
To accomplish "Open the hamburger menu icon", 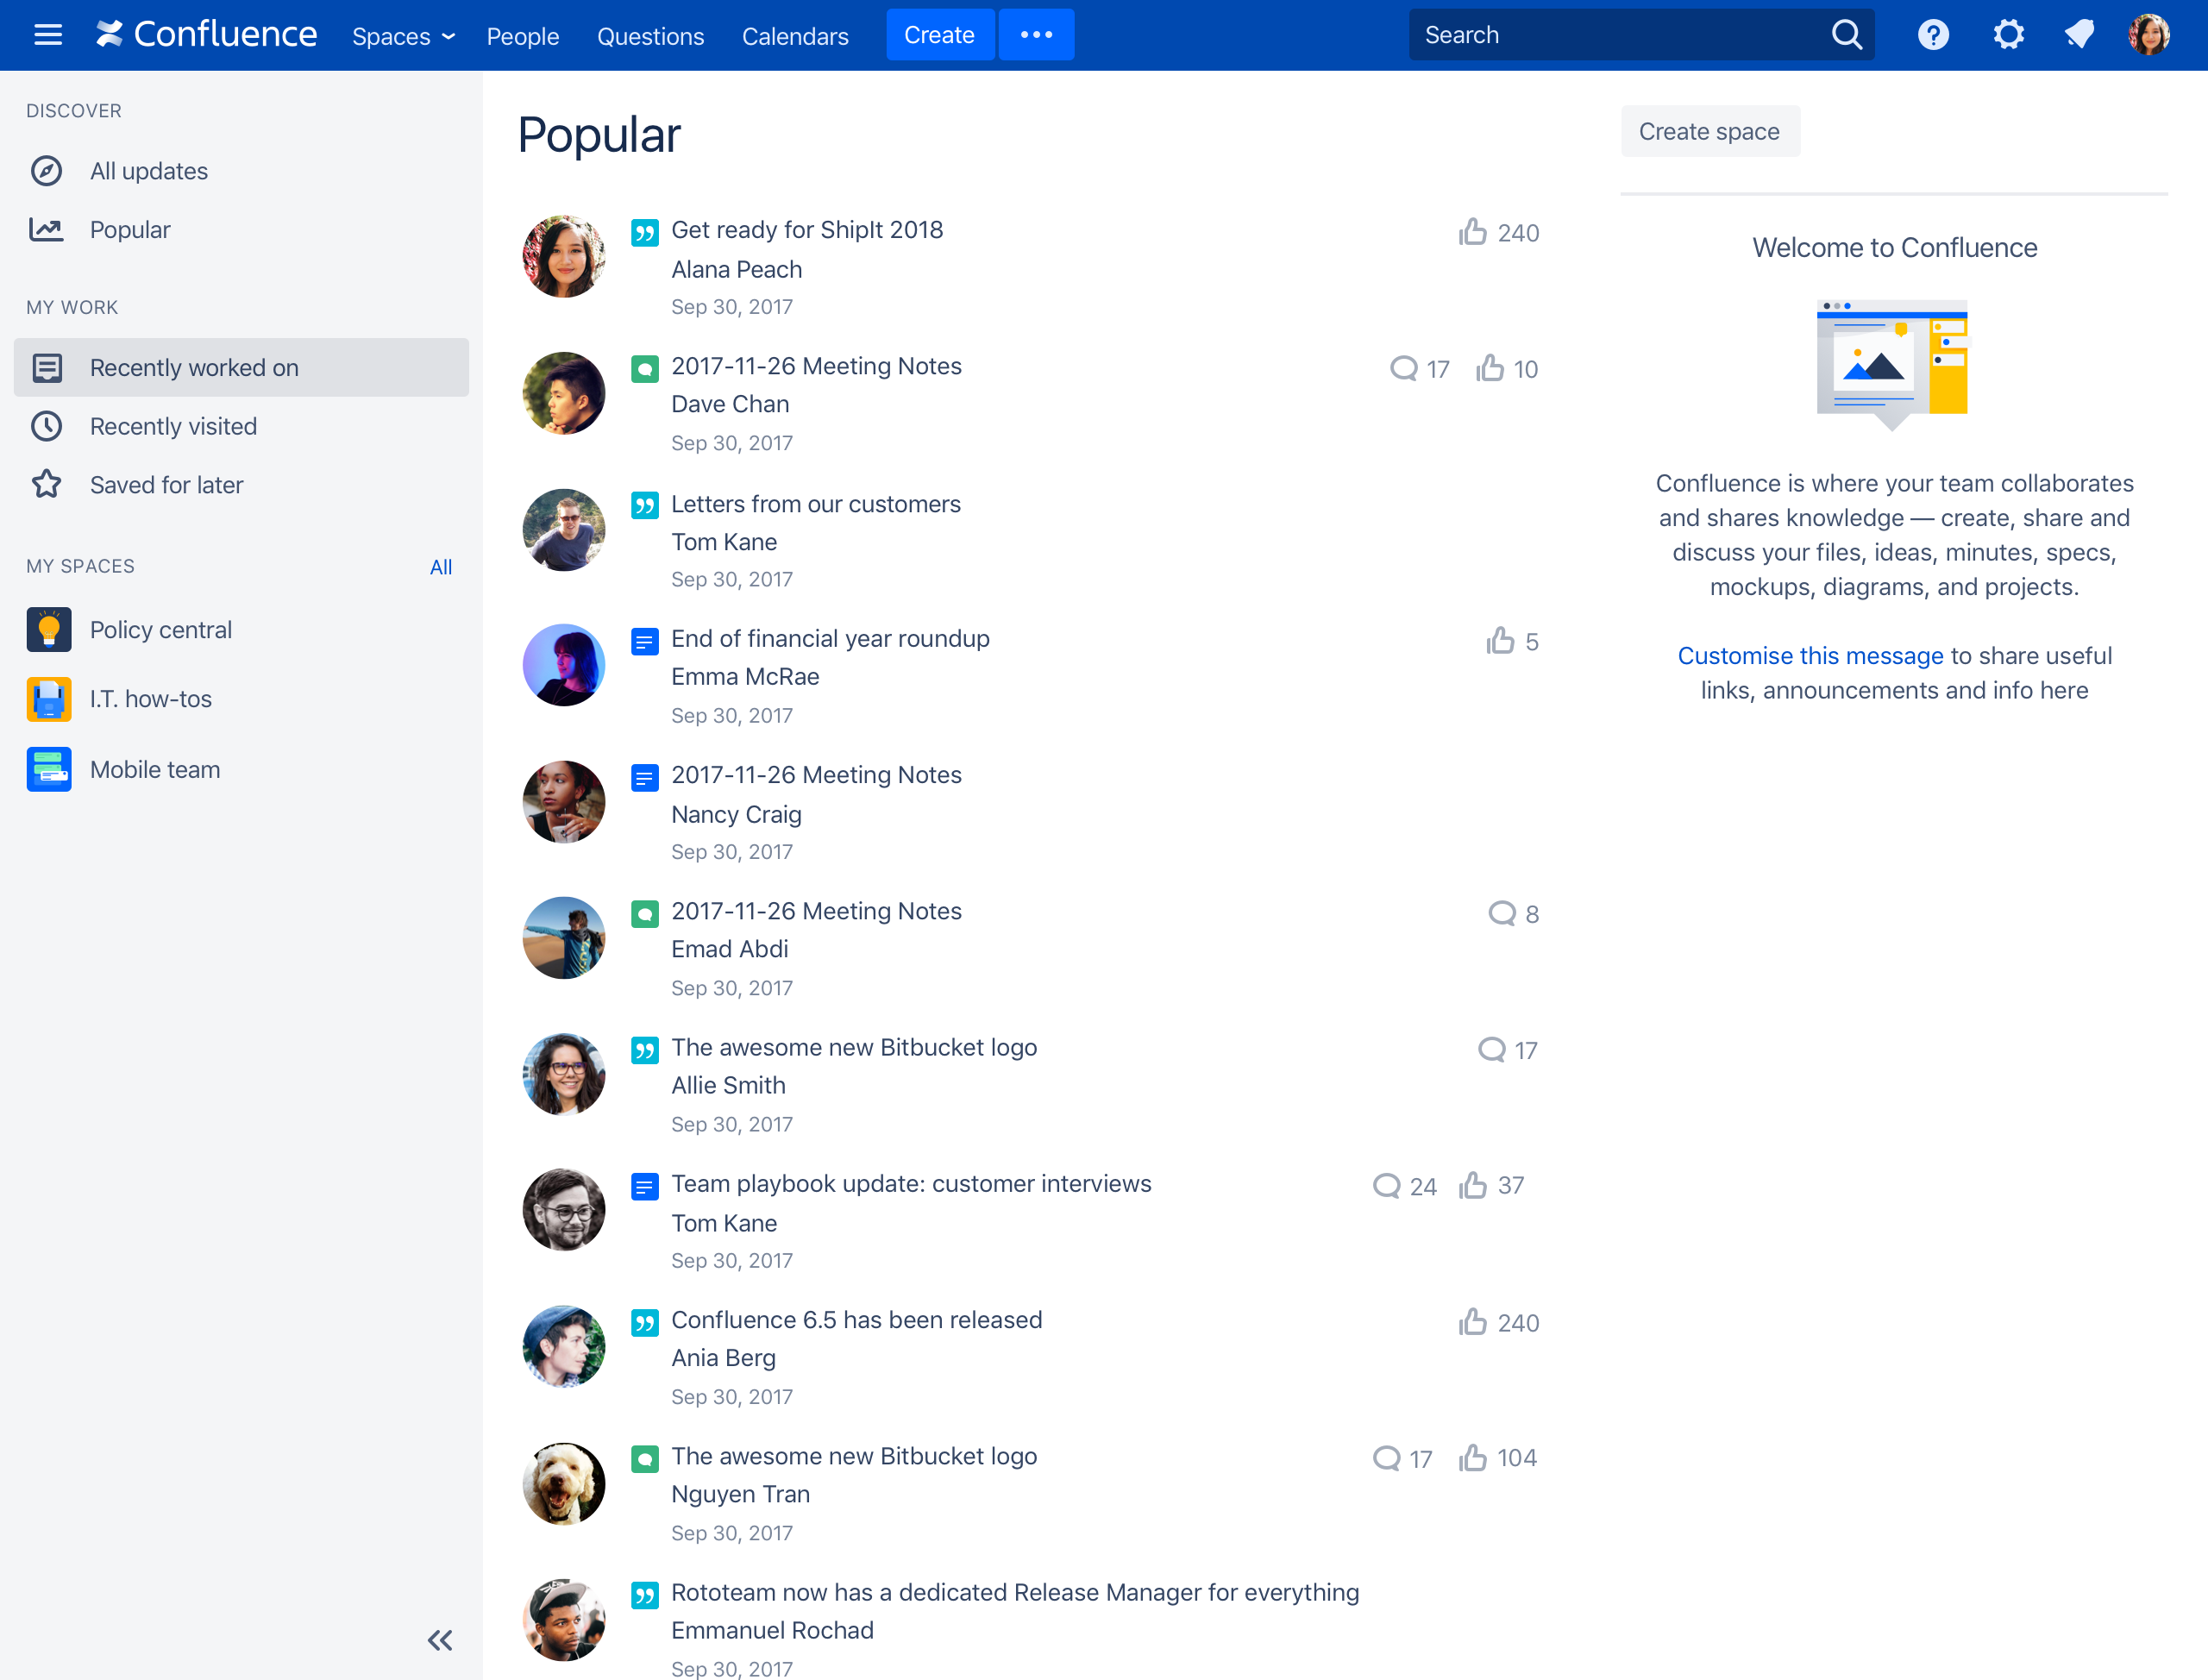I will click(47, 35).
